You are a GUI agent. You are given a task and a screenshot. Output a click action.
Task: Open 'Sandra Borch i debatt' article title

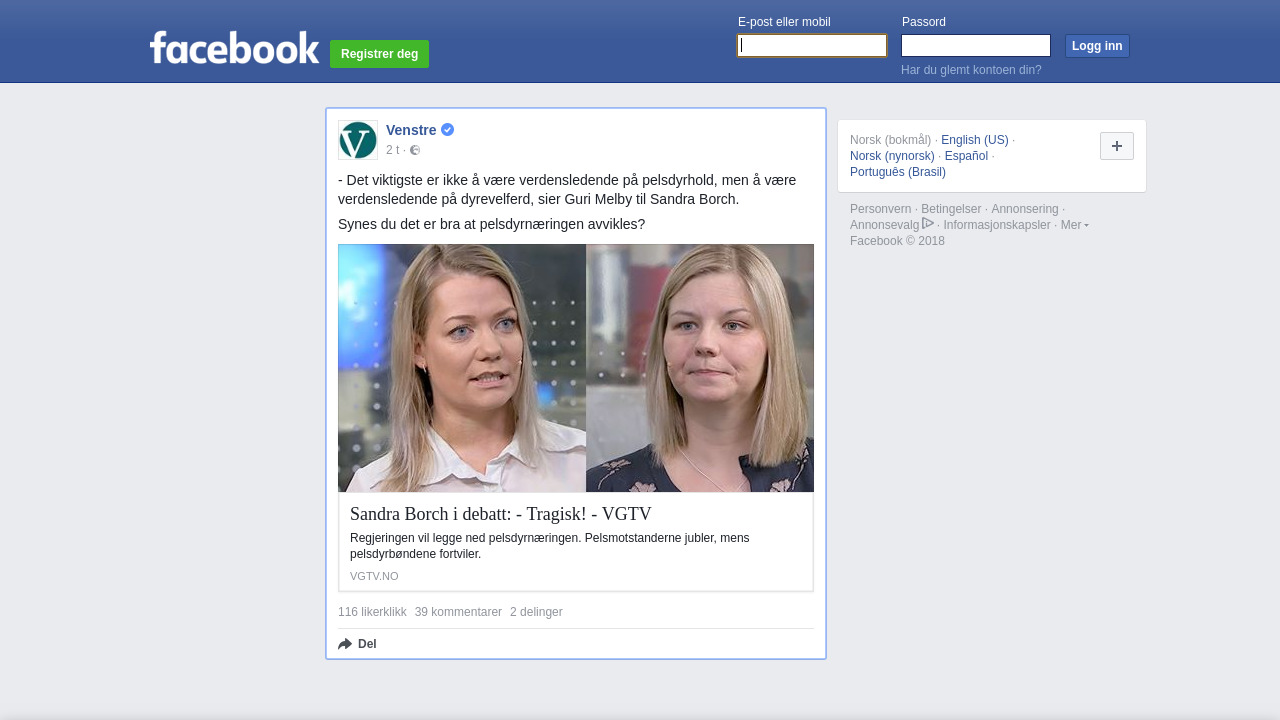(501, 514)
